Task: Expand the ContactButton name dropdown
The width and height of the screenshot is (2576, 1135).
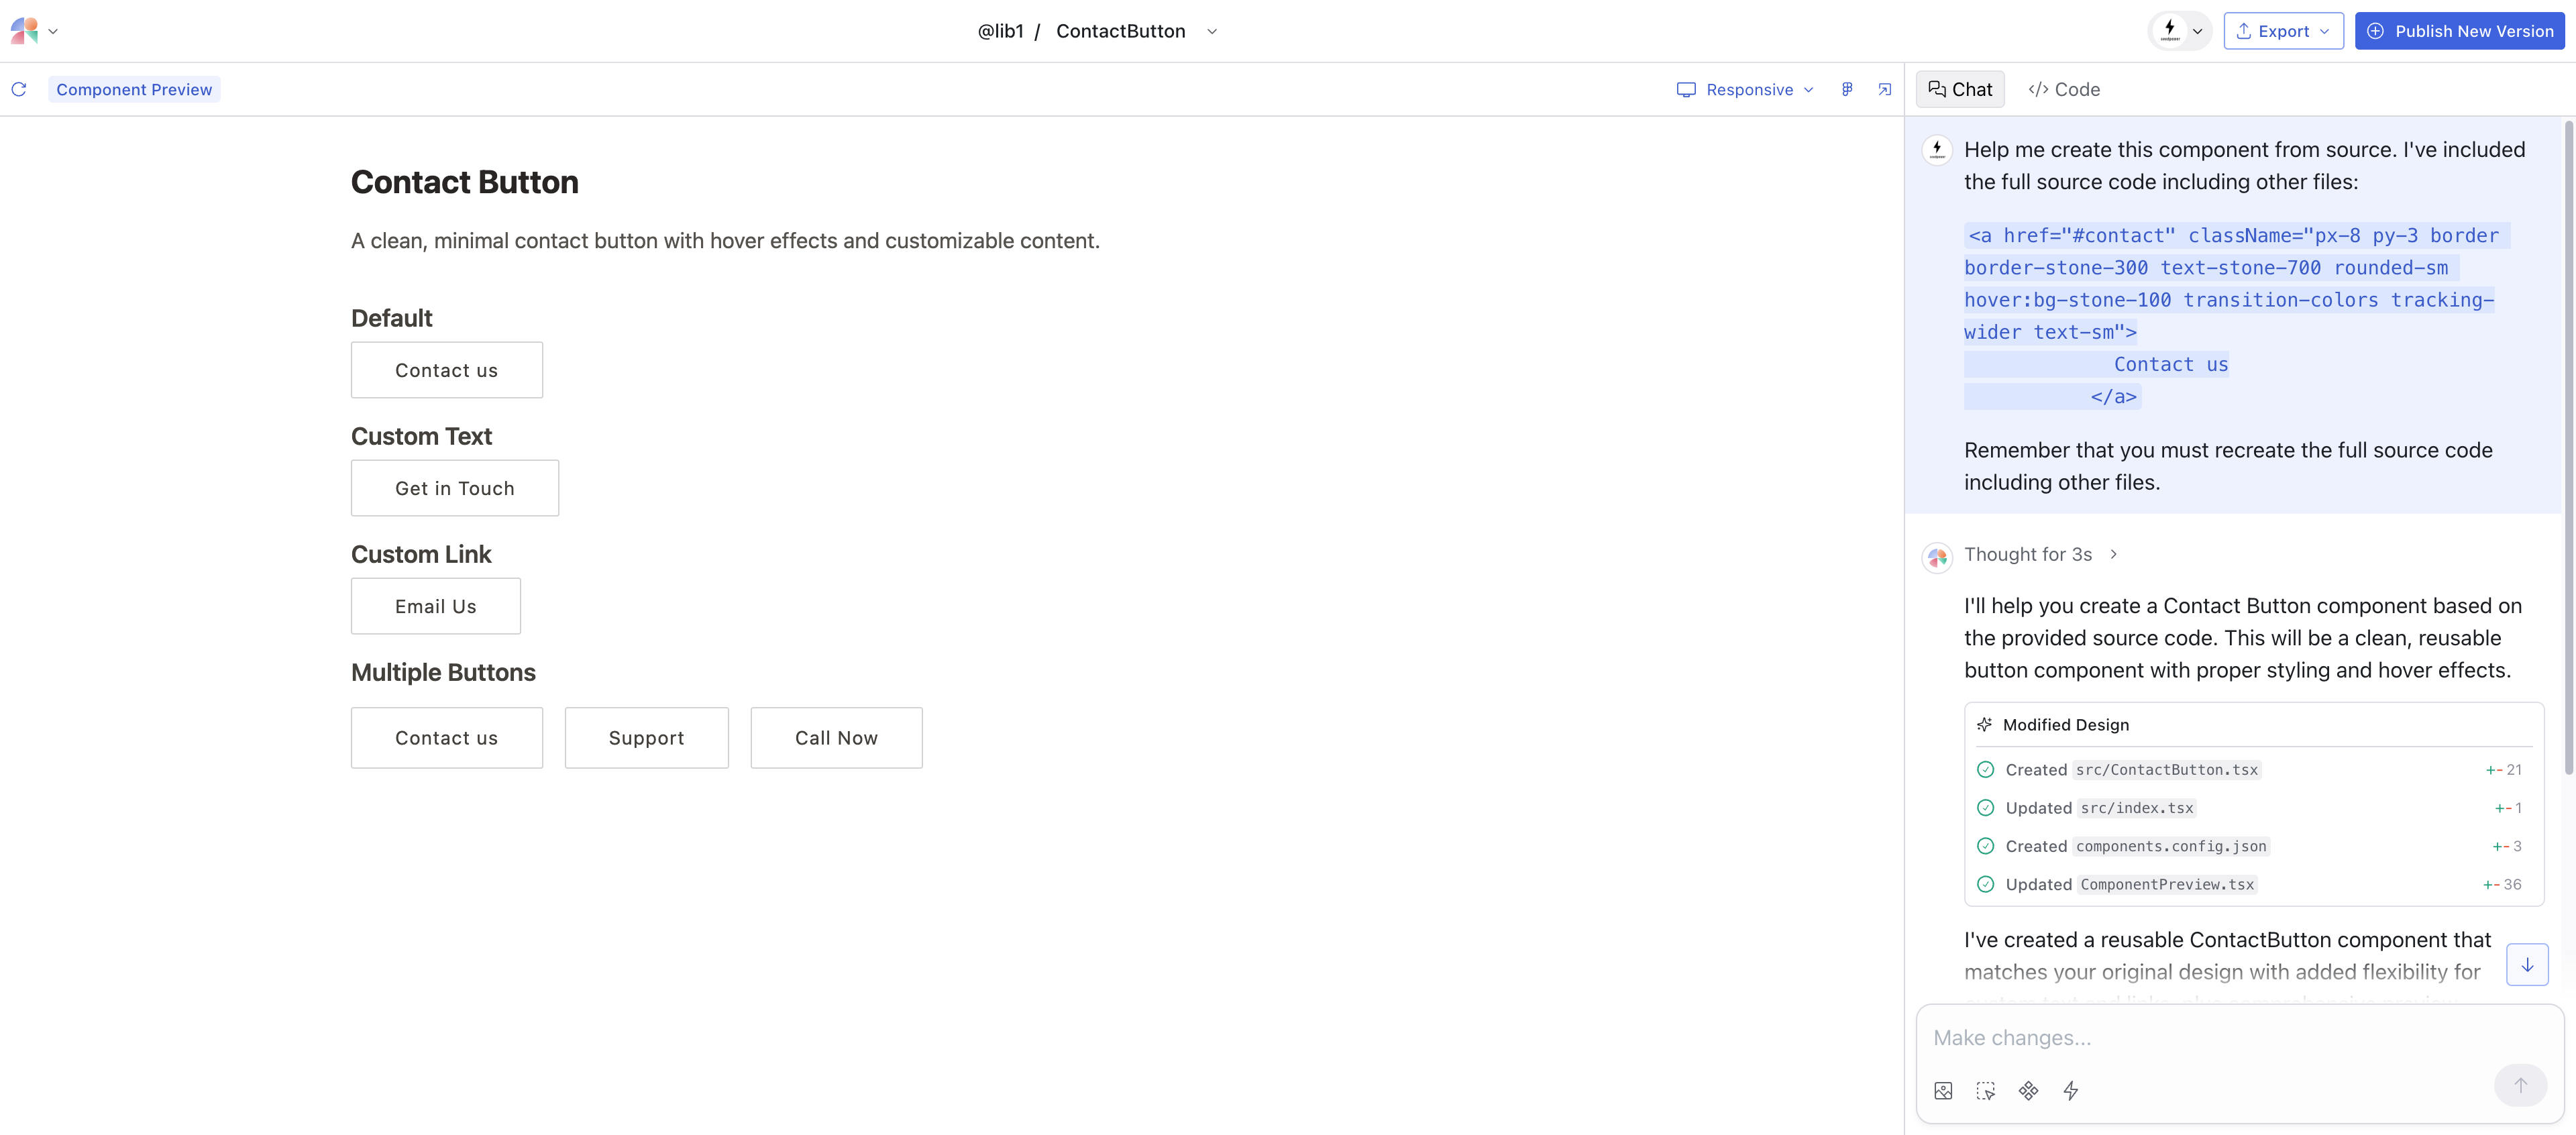Action: click(1212, 31)
